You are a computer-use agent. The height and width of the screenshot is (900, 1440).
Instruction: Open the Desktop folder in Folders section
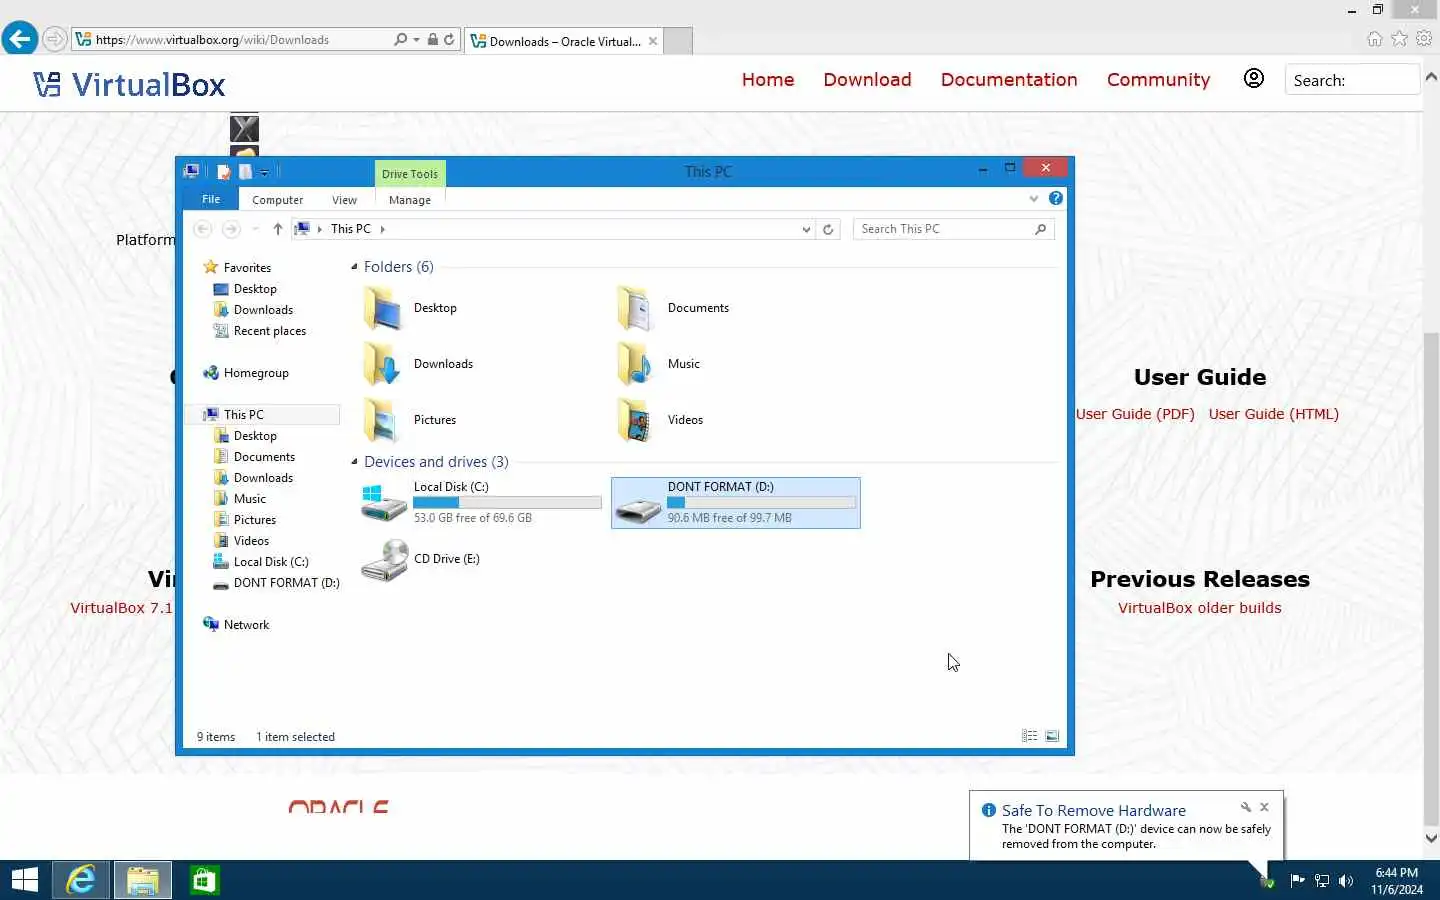(x=382, y=308)
